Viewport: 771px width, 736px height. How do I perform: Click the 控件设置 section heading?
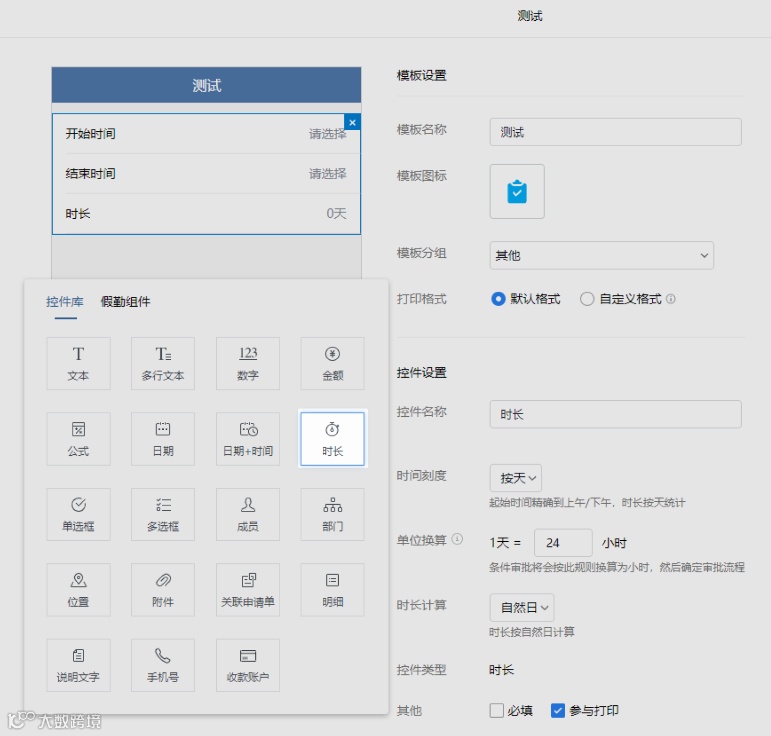pyautogui.click(x=421, y=373)
